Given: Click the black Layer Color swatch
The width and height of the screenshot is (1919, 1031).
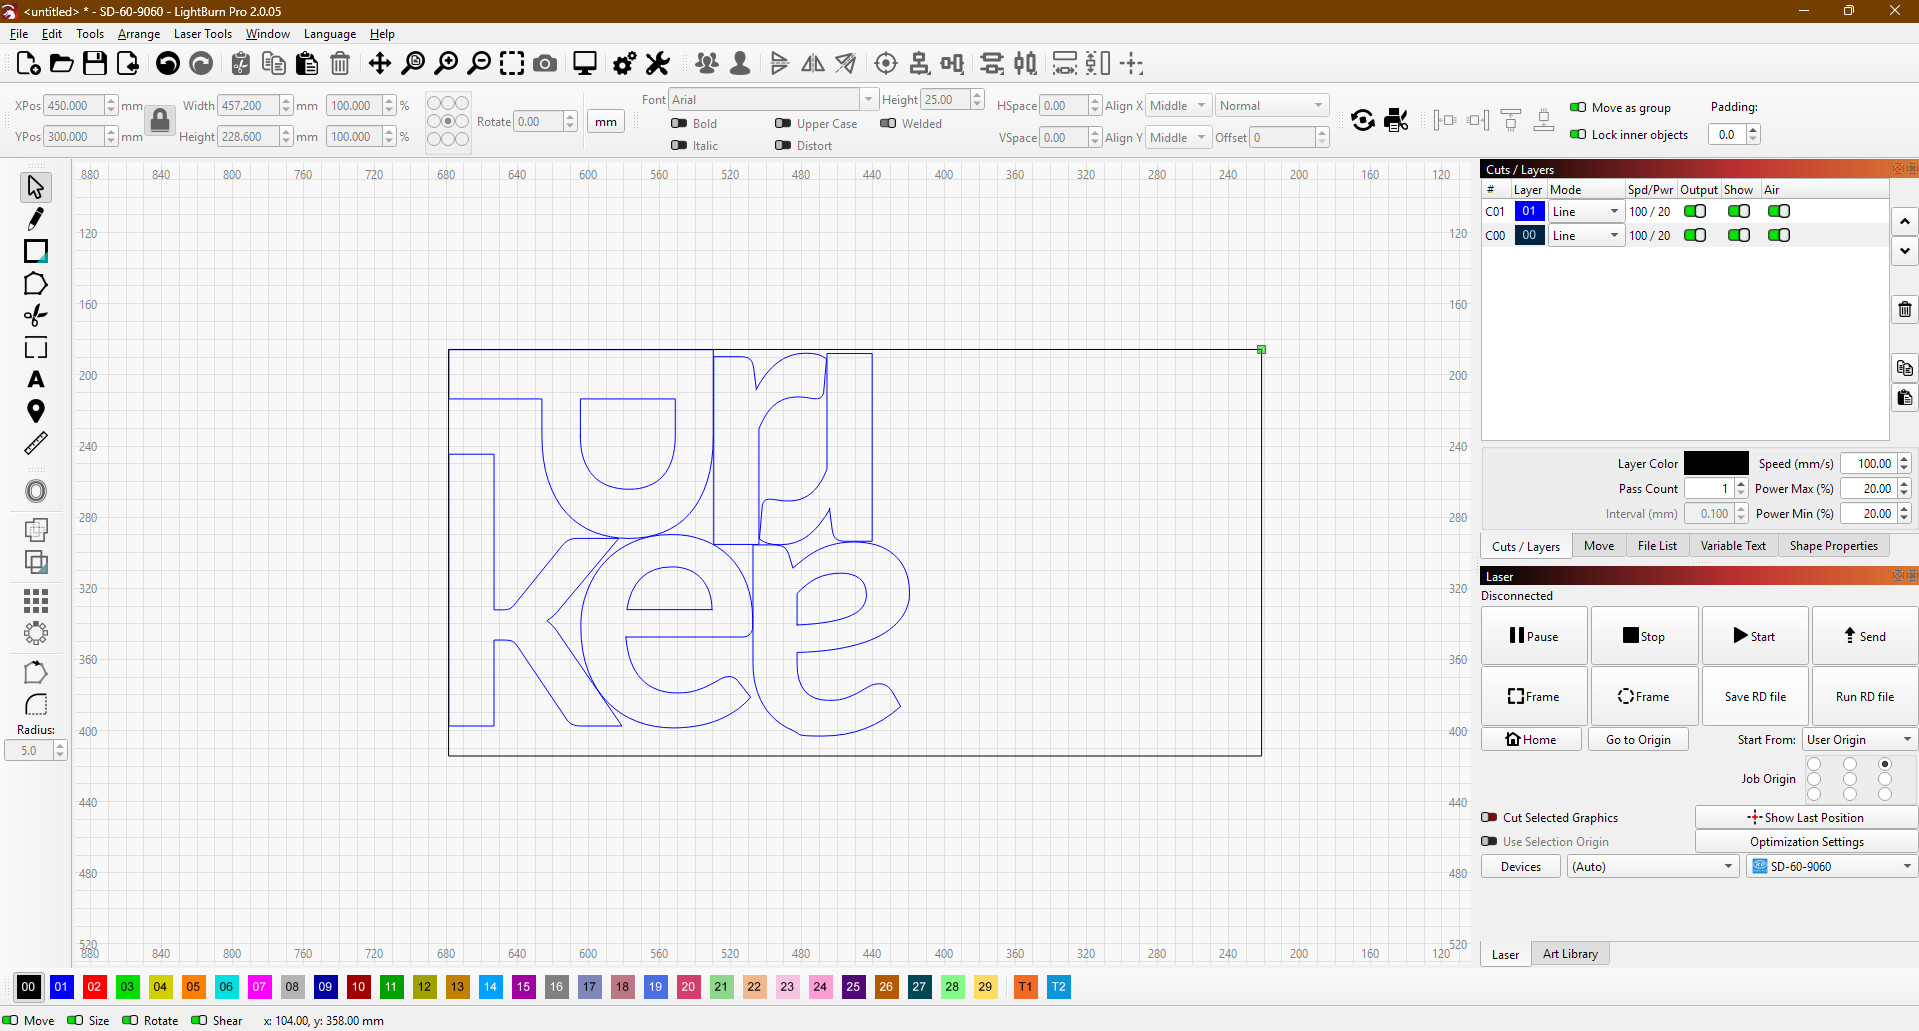Looking at the screenshot, I should 1716,463.
